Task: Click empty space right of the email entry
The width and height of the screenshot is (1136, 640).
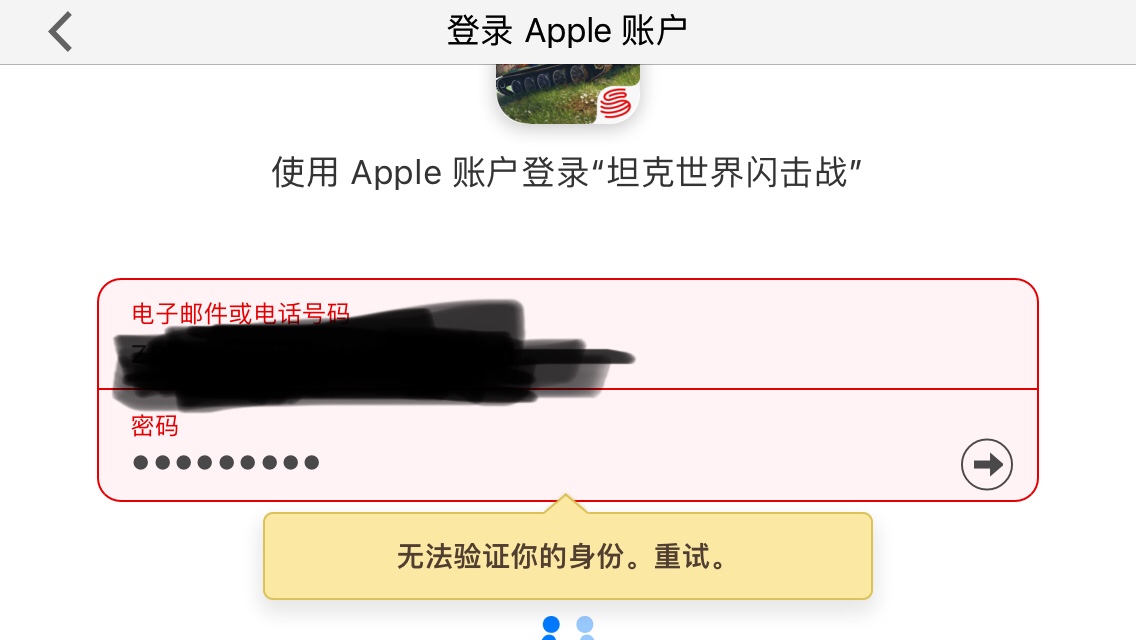Action: tap(833, 355)
